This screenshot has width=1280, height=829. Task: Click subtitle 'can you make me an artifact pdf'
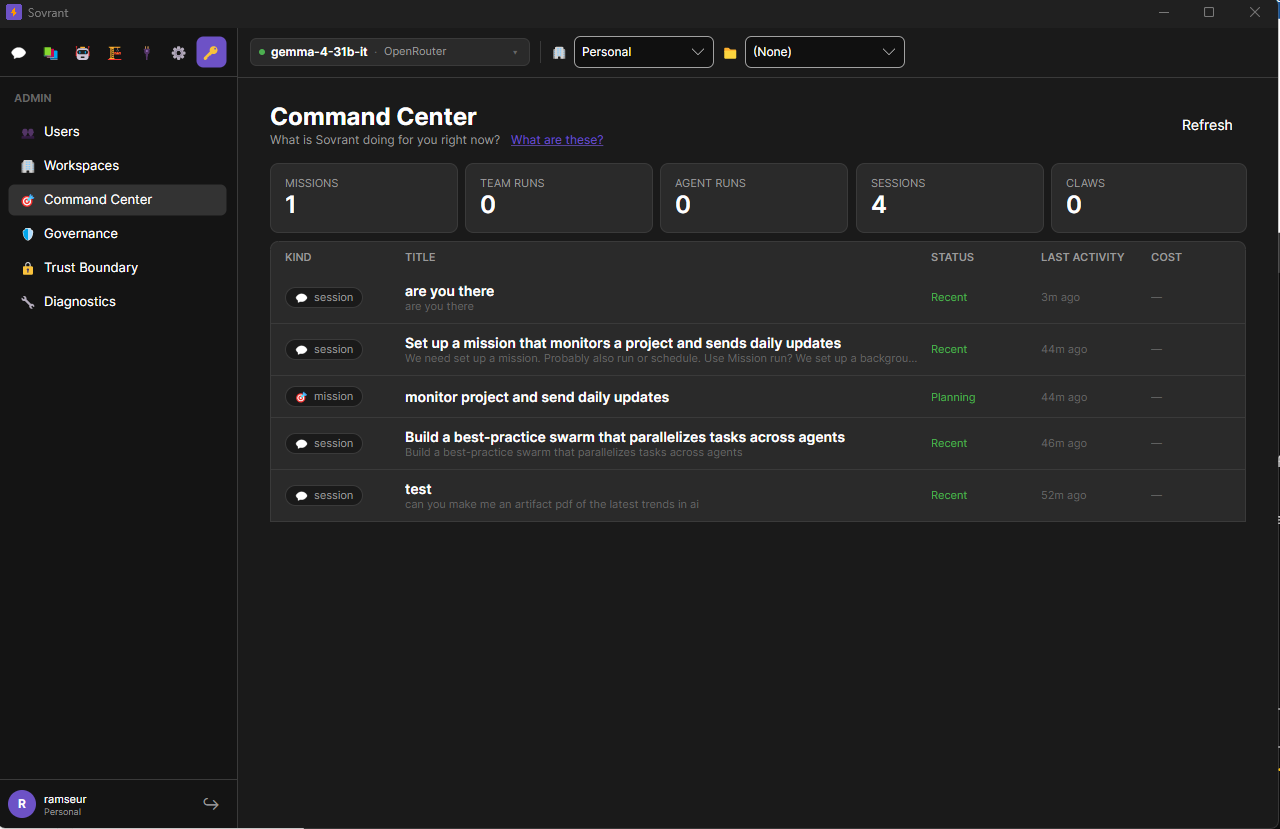552,504
